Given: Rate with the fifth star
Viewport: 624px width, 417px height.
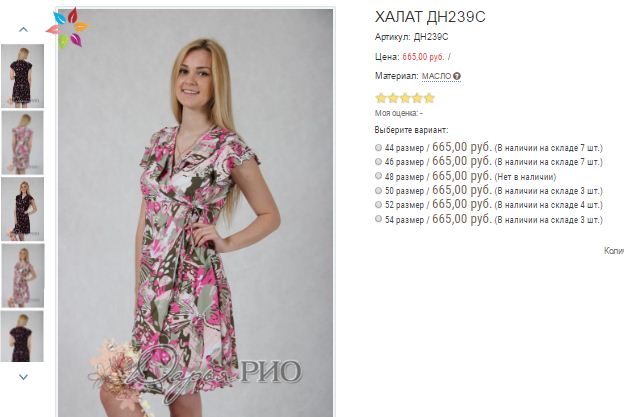Looking at the screenshot, I should [x=429, y=98].
